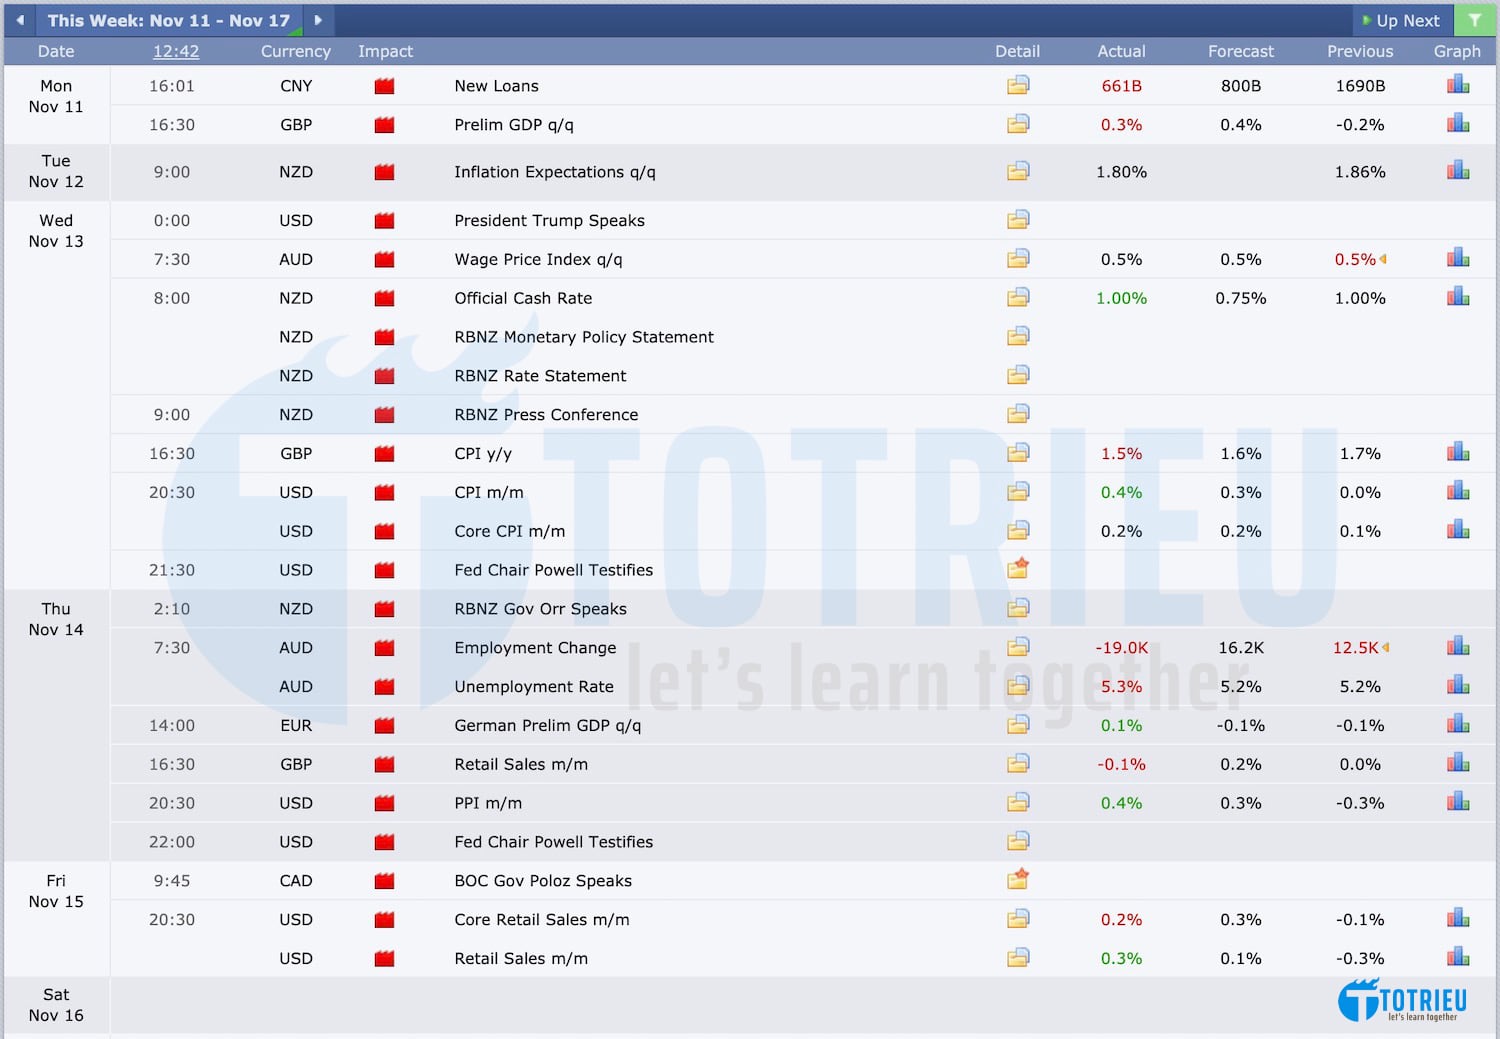Click the Detail column header
This screenshot has width=1500, height=1039.
[x=1017, y=51]
